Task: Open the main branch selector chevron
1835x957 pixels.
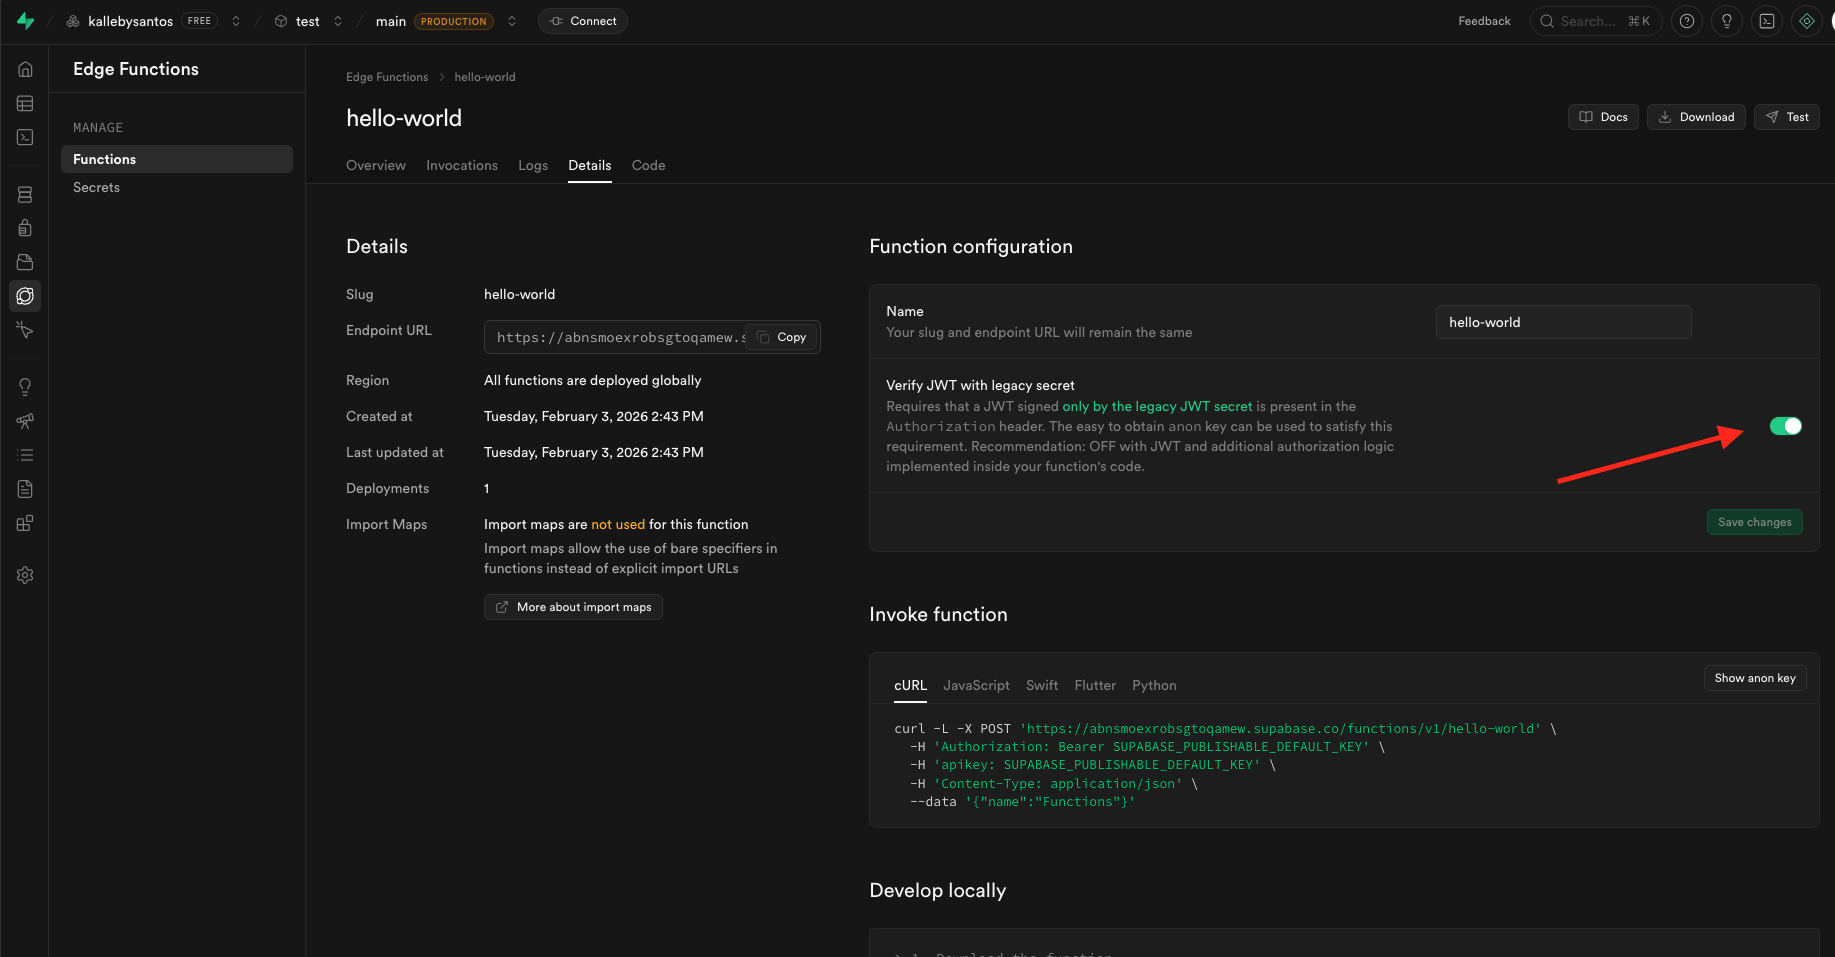Action: 512,21
